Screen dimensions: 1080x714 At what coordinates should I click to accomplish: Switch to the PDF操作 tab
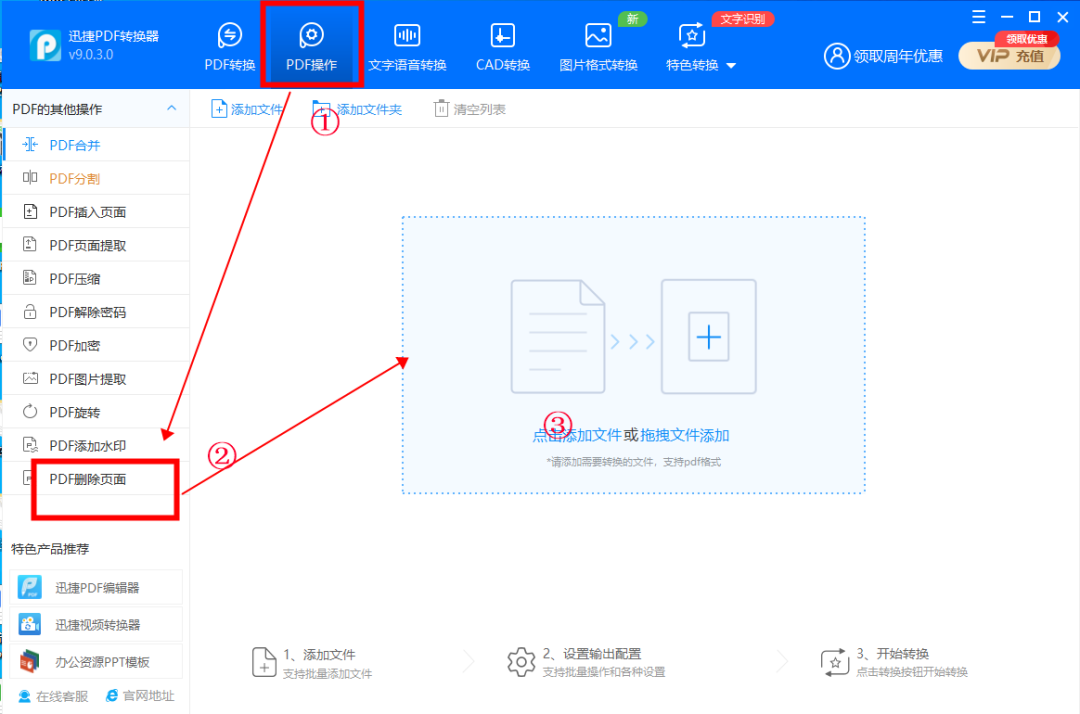pos(311,47)
